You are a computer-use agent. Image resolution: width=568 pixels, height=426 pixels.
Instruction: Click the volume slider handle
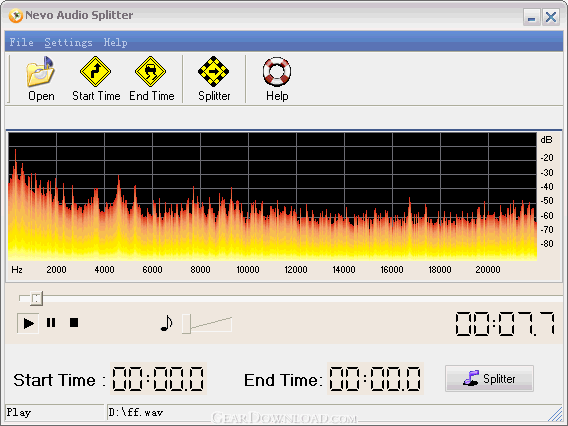[186, 323]
